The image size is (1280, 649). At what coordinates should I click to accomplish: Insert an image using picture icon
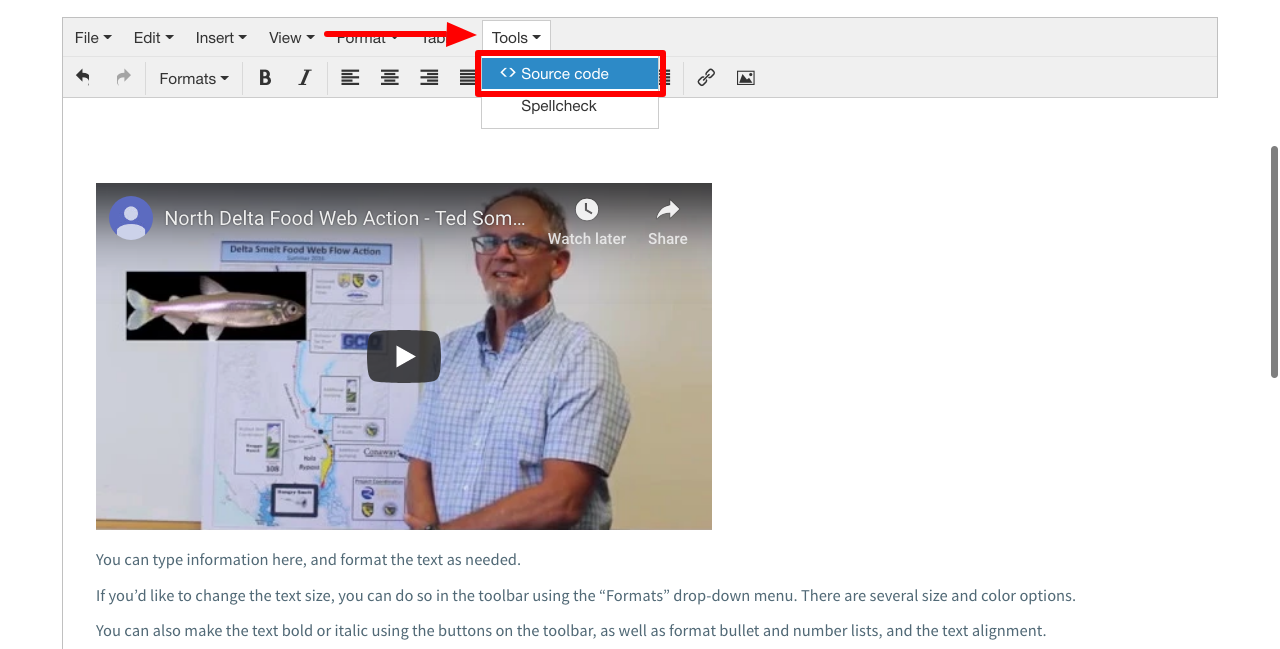click(746, 78)
